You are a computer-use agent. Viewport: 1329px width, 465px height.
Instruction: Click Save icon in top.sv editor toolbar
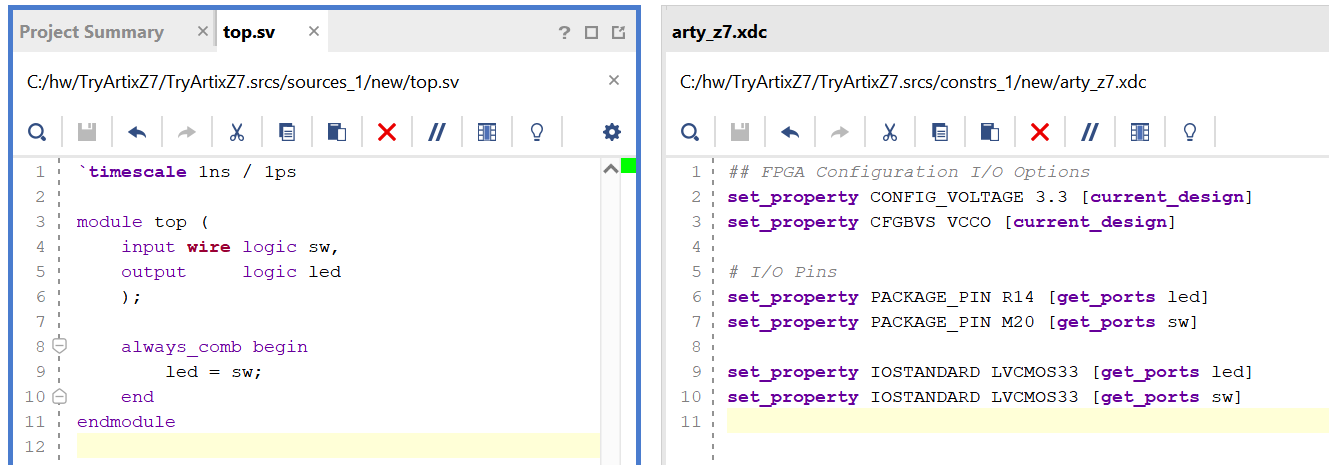(87, 132)
